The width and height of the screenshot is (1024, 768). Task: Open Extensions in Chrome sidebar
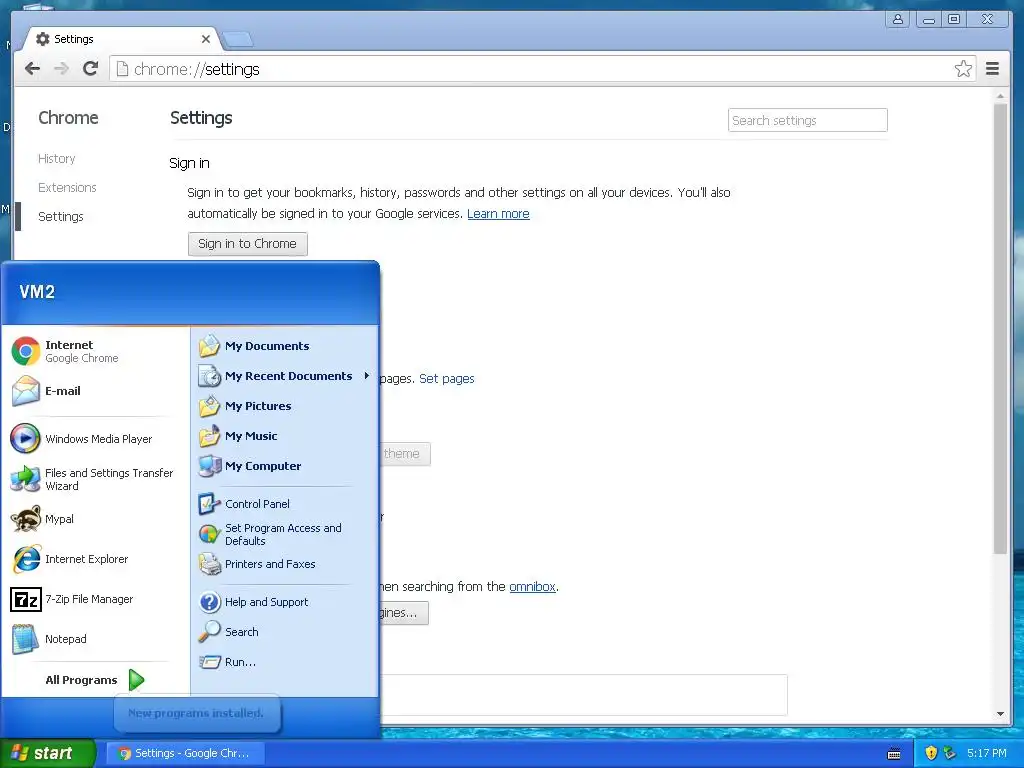pos(67,187)
